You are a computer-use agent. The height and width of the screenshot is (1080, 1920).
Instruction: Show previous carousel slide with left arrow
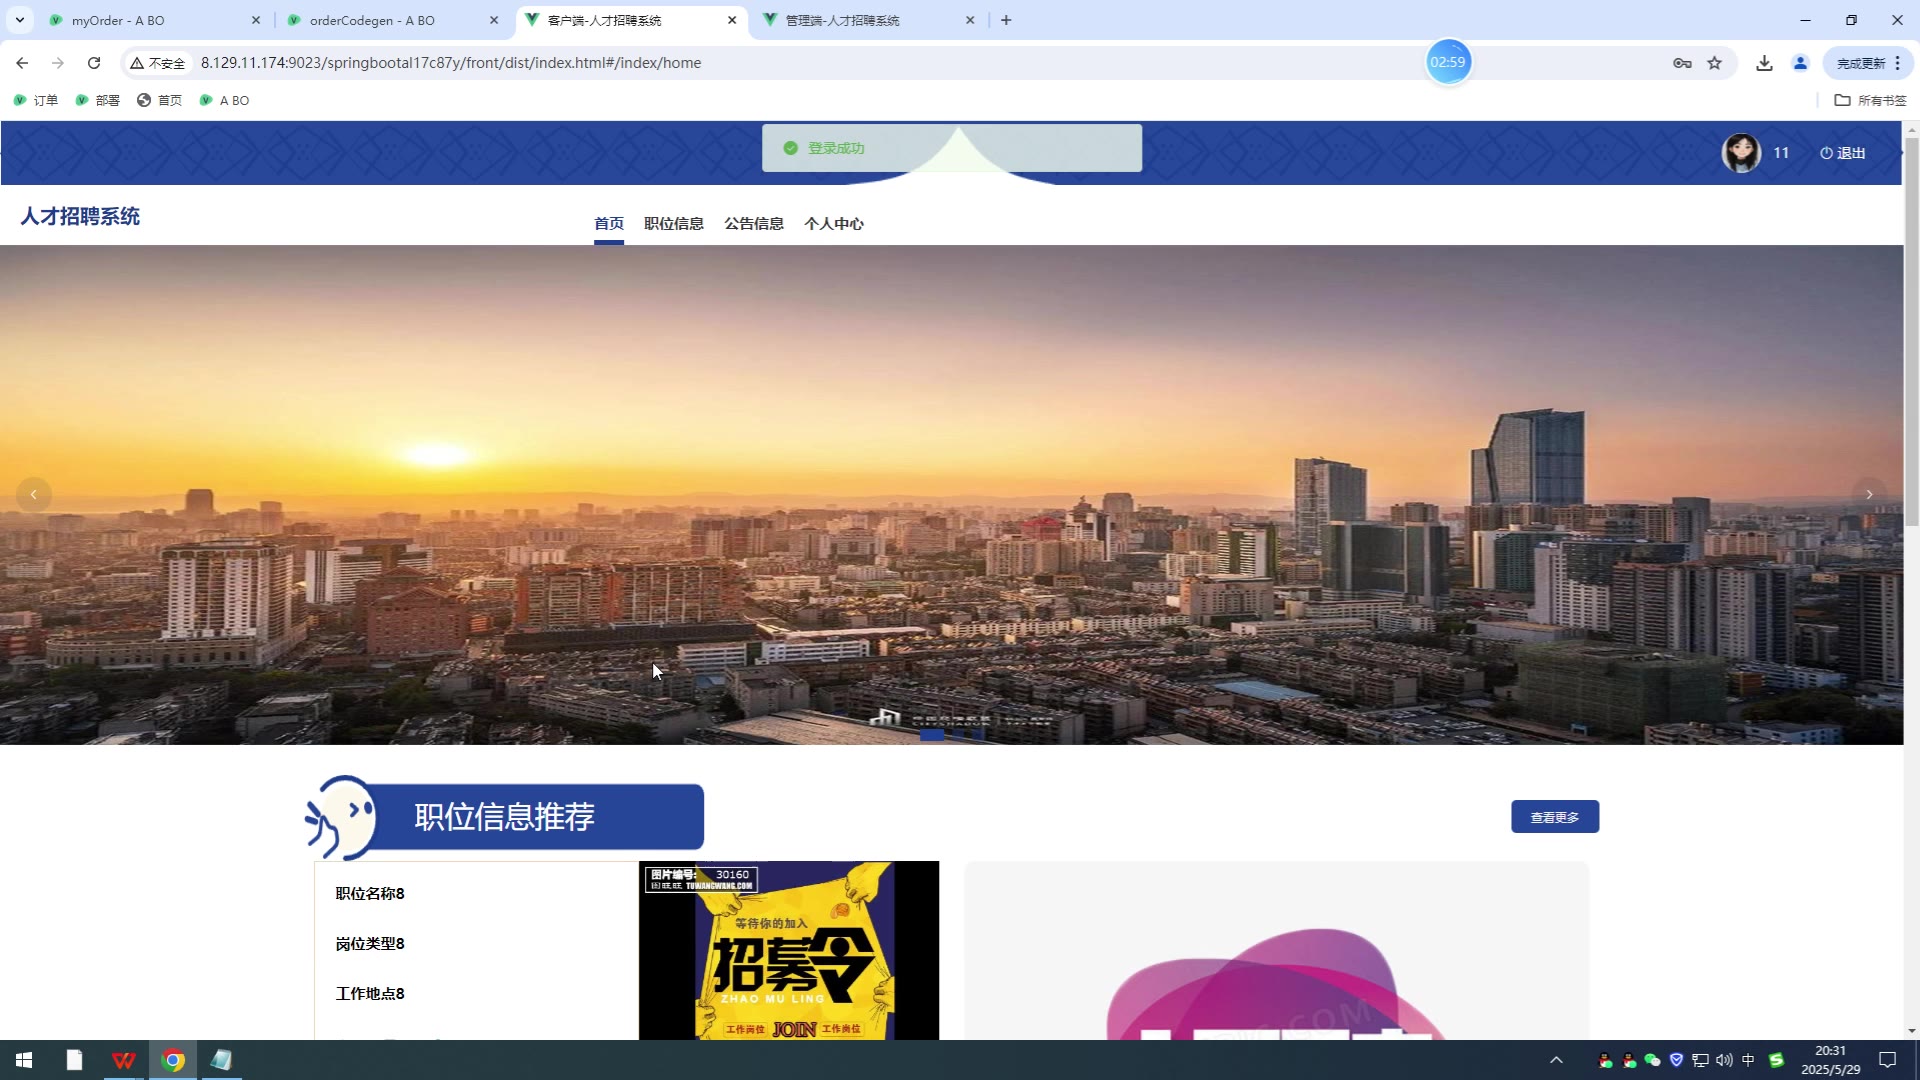[34, 495]
